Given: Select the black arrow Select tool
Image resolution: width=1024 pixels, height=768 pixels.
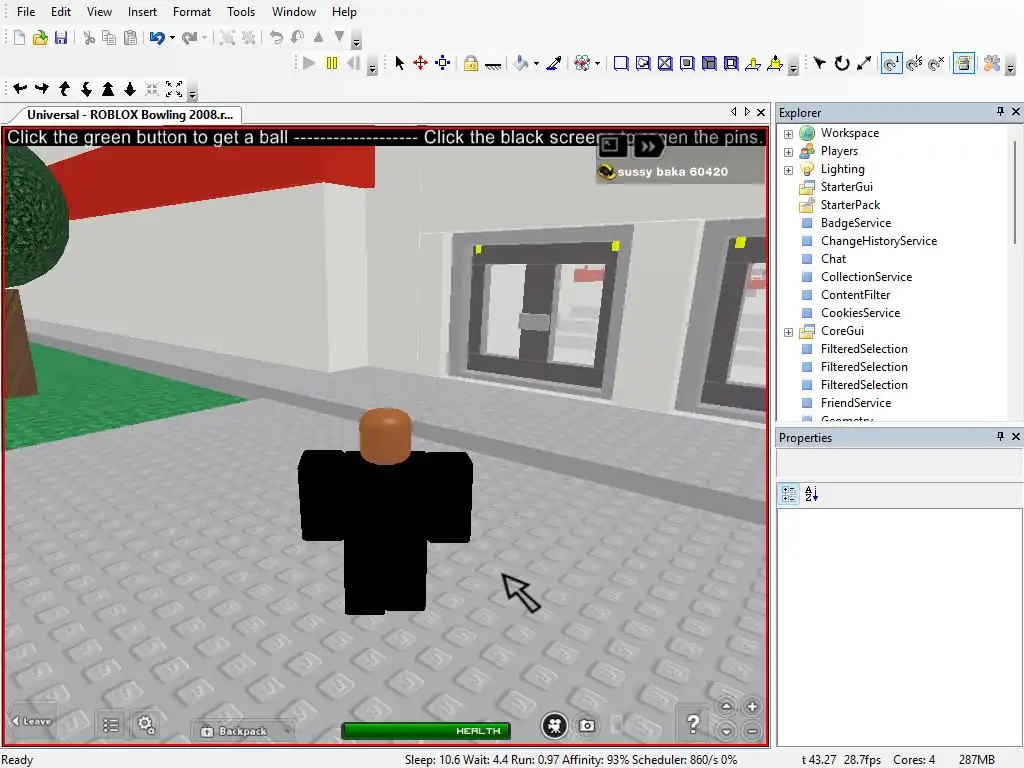Looking at the screenshot, I should point(400,63).
